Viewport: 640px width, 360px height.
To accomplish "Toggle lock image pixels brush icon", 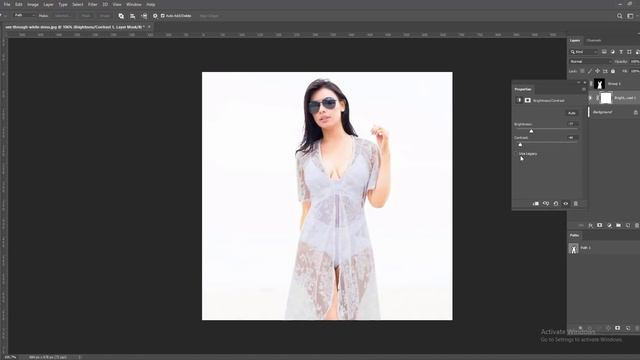I will (590, 71).
